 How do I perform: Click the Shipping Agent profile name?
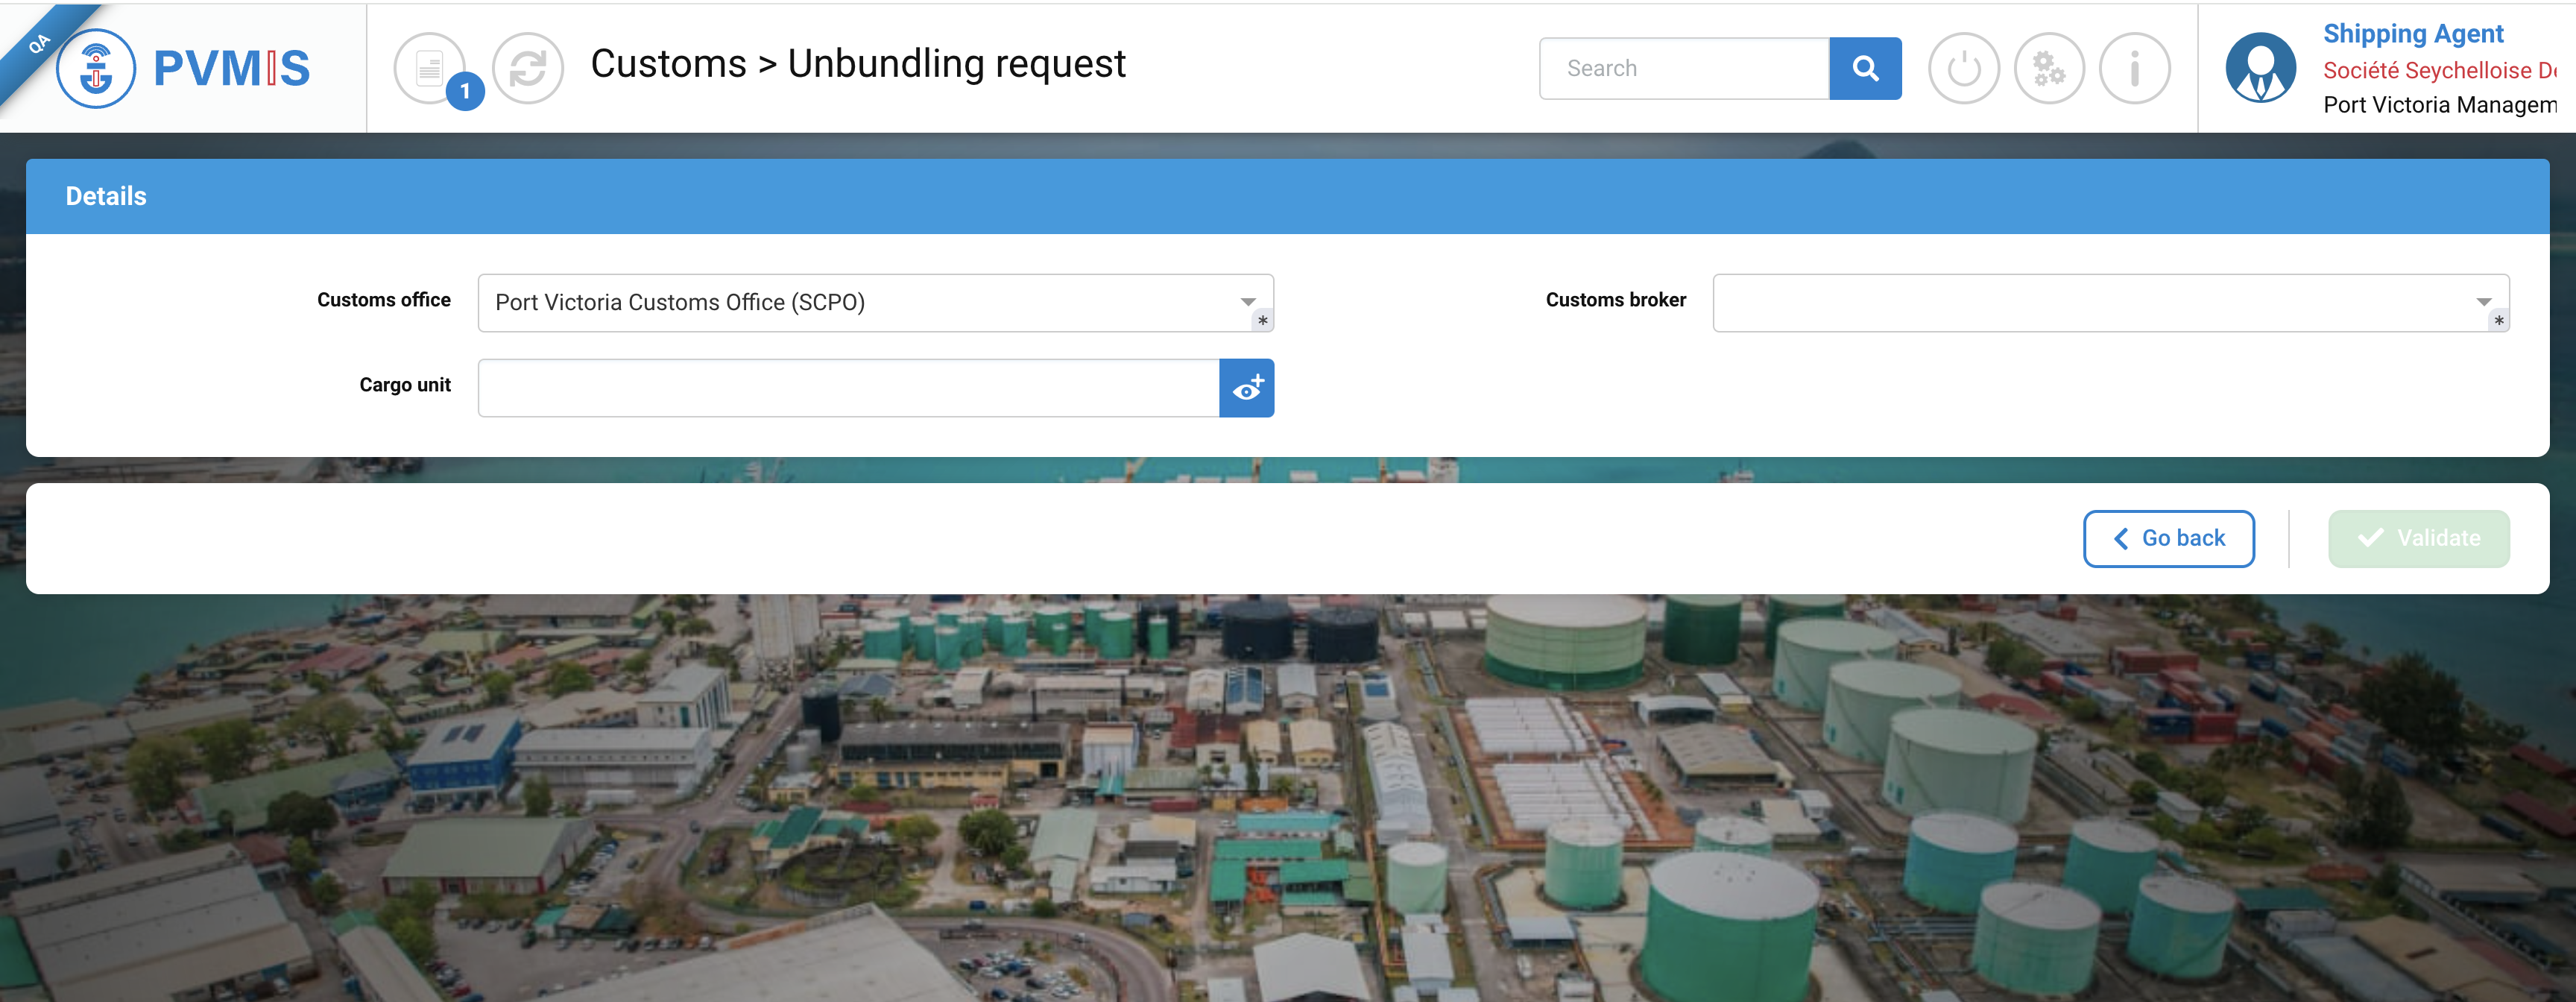(x=2412, y=34)
